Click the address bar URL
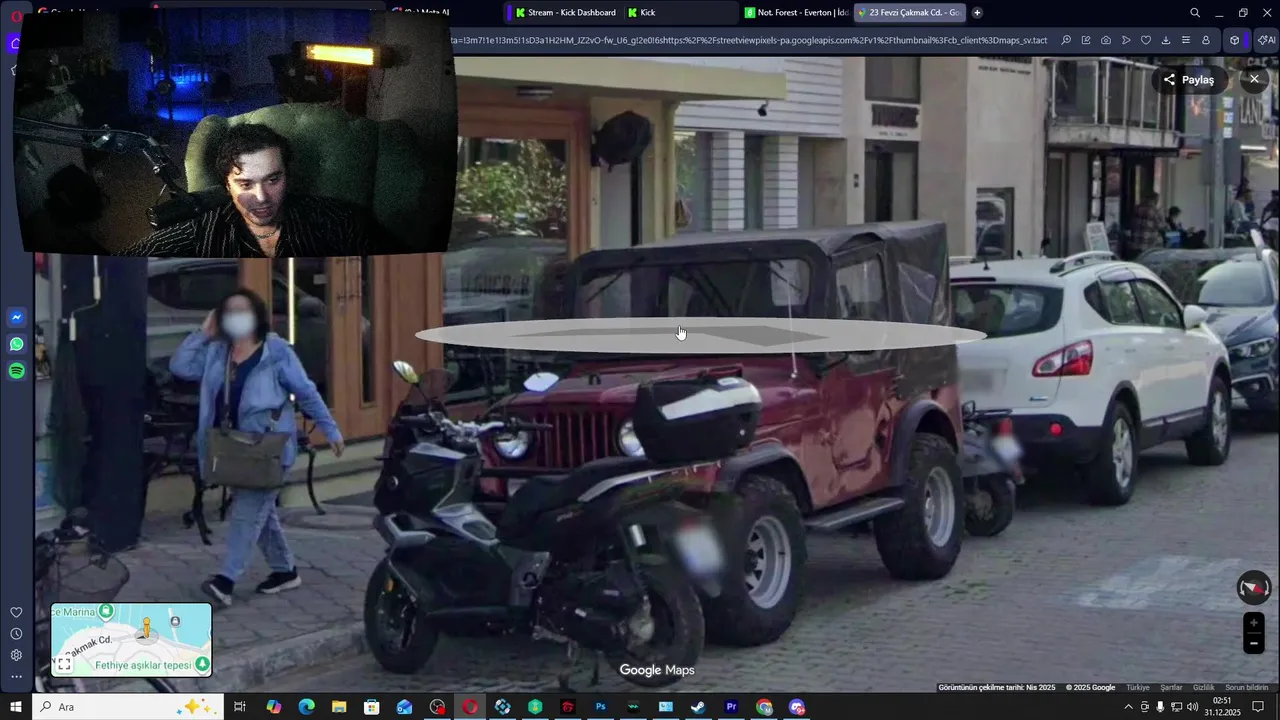The height and width of the screenshot is (720, 1280). click(x=750, y=40)
